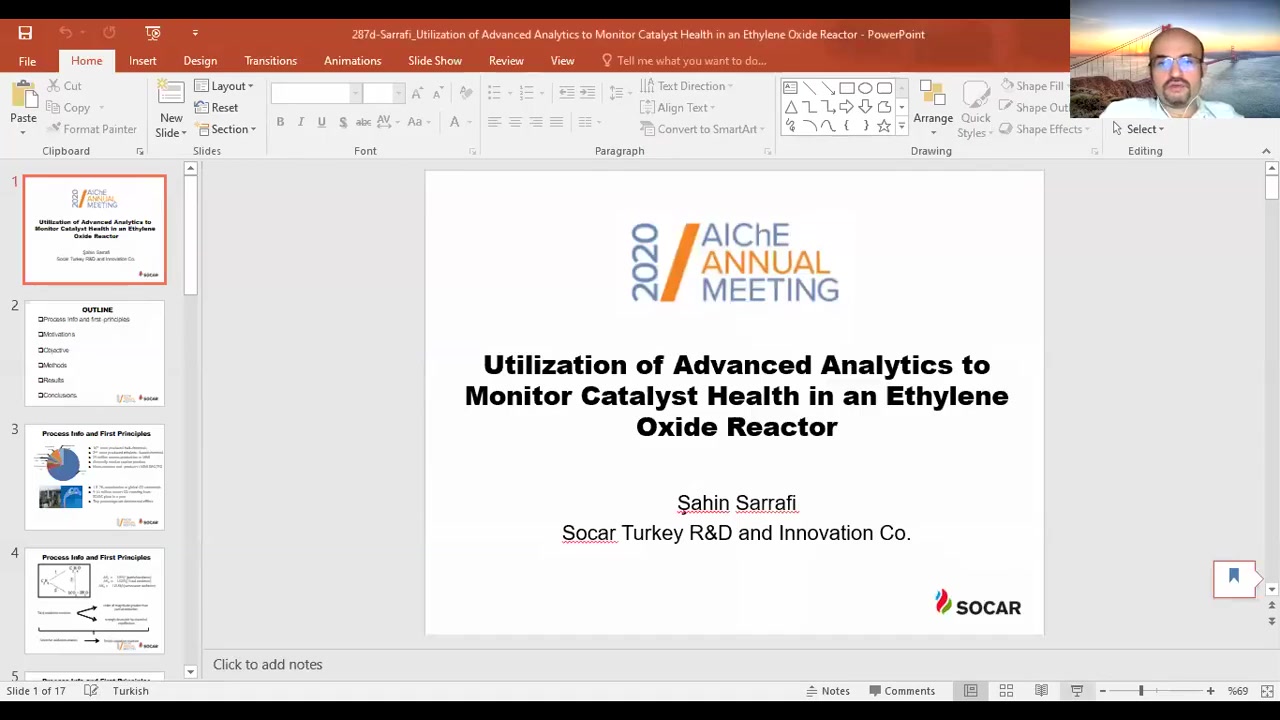Open the font name combo box
This screenshot has height=720, width=1280.
pos(315,93)
